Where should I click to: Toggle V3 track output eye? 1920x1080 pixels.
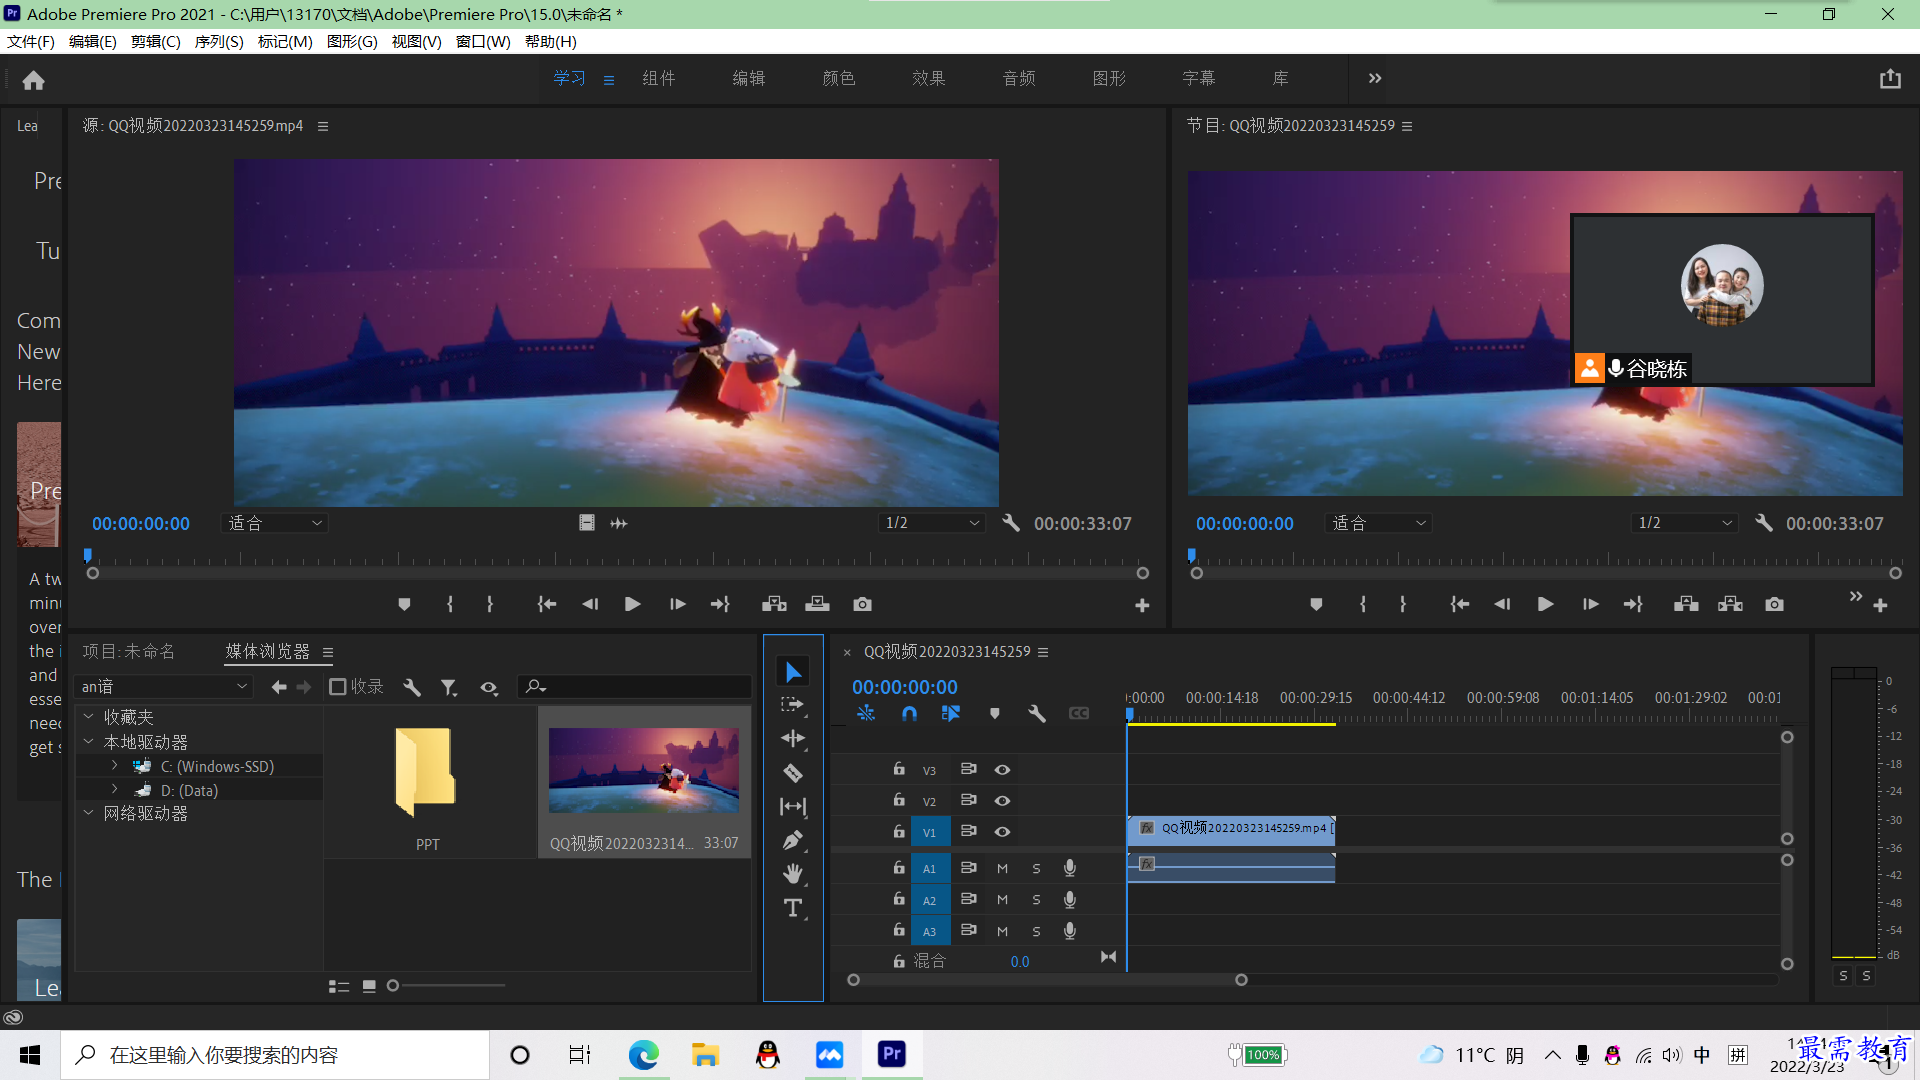point(1002,769)
